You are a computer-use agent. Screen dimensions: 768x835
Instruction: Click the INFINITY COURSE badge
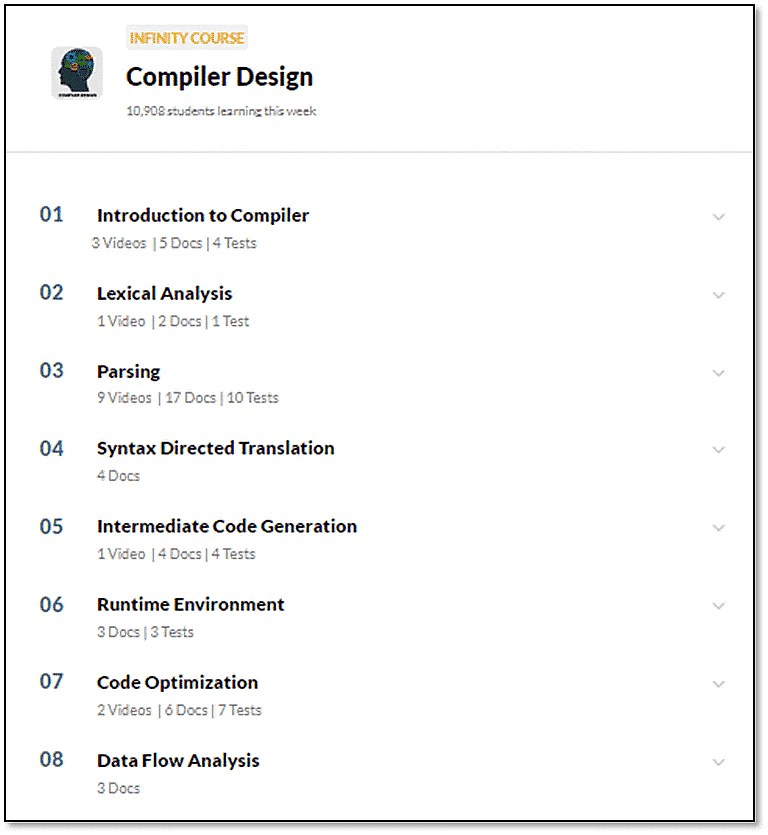(x=186, y=38)
